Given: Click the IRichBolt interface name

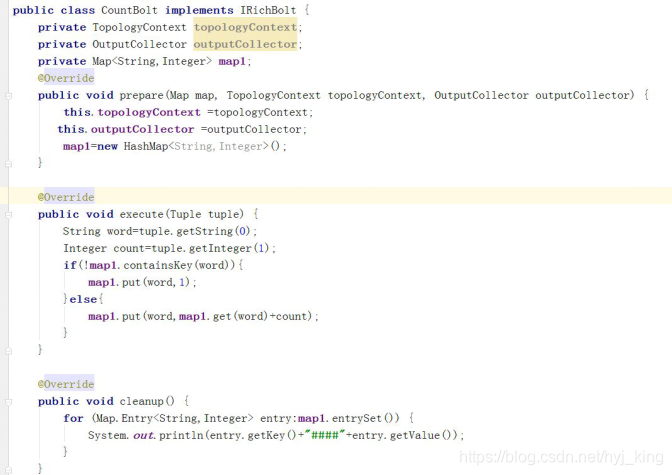Looking at the screenshot, I should pos(268,10).
